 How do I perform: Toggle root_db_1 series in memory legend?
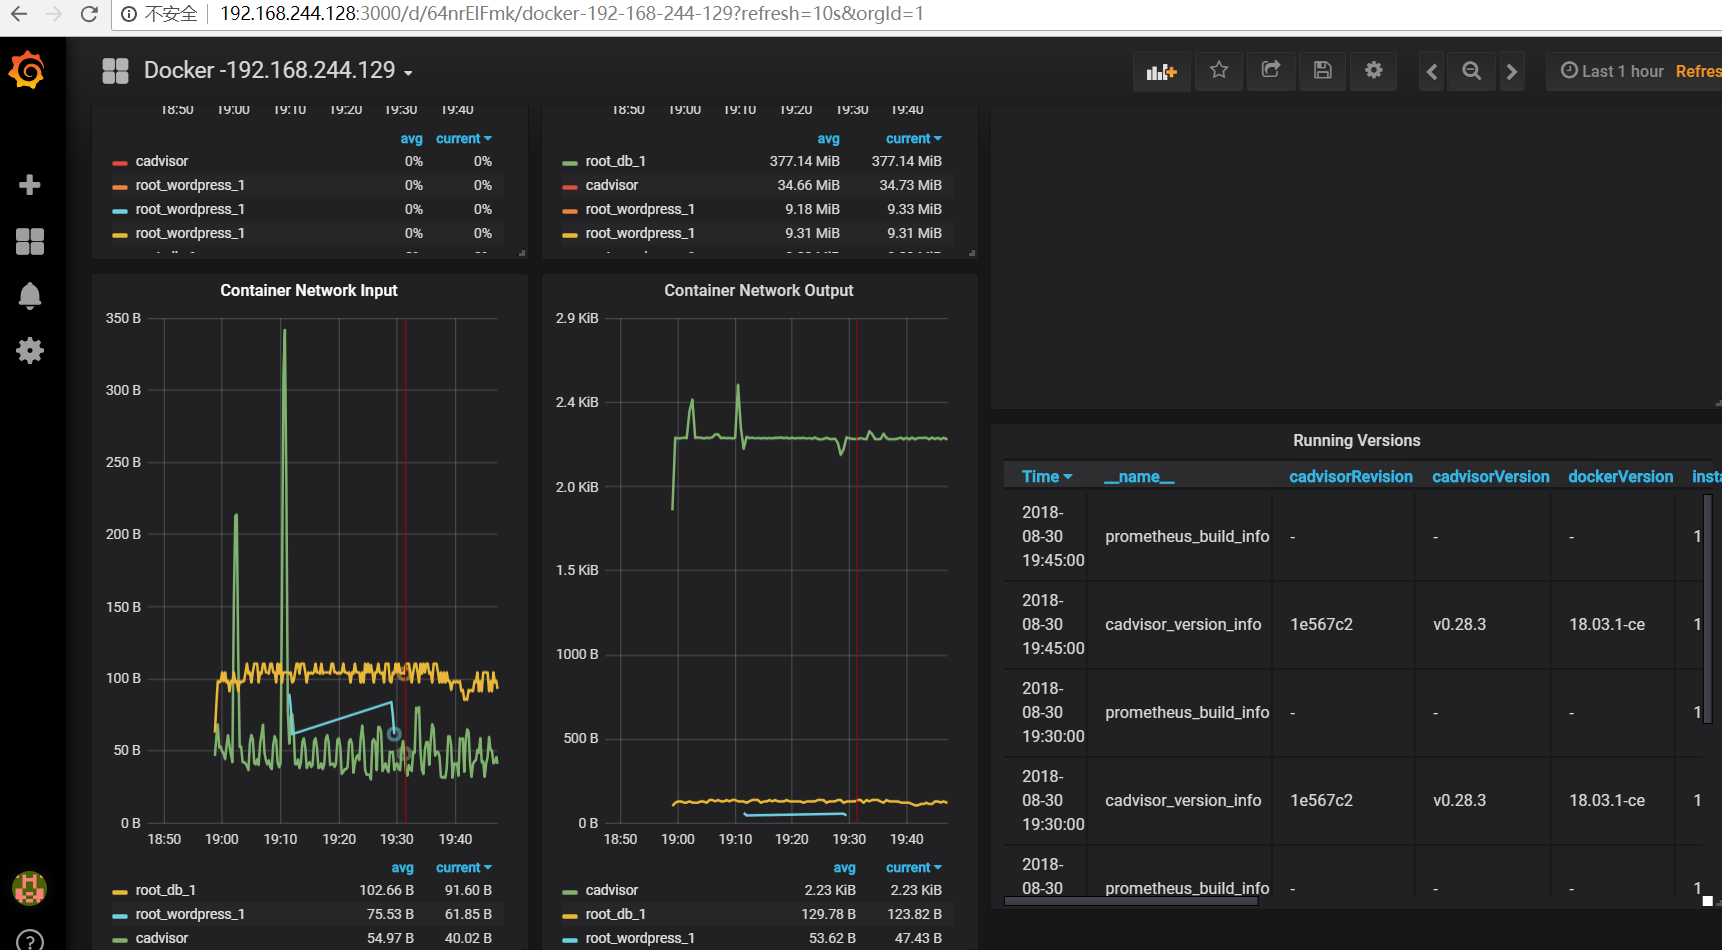coord(616,161)
